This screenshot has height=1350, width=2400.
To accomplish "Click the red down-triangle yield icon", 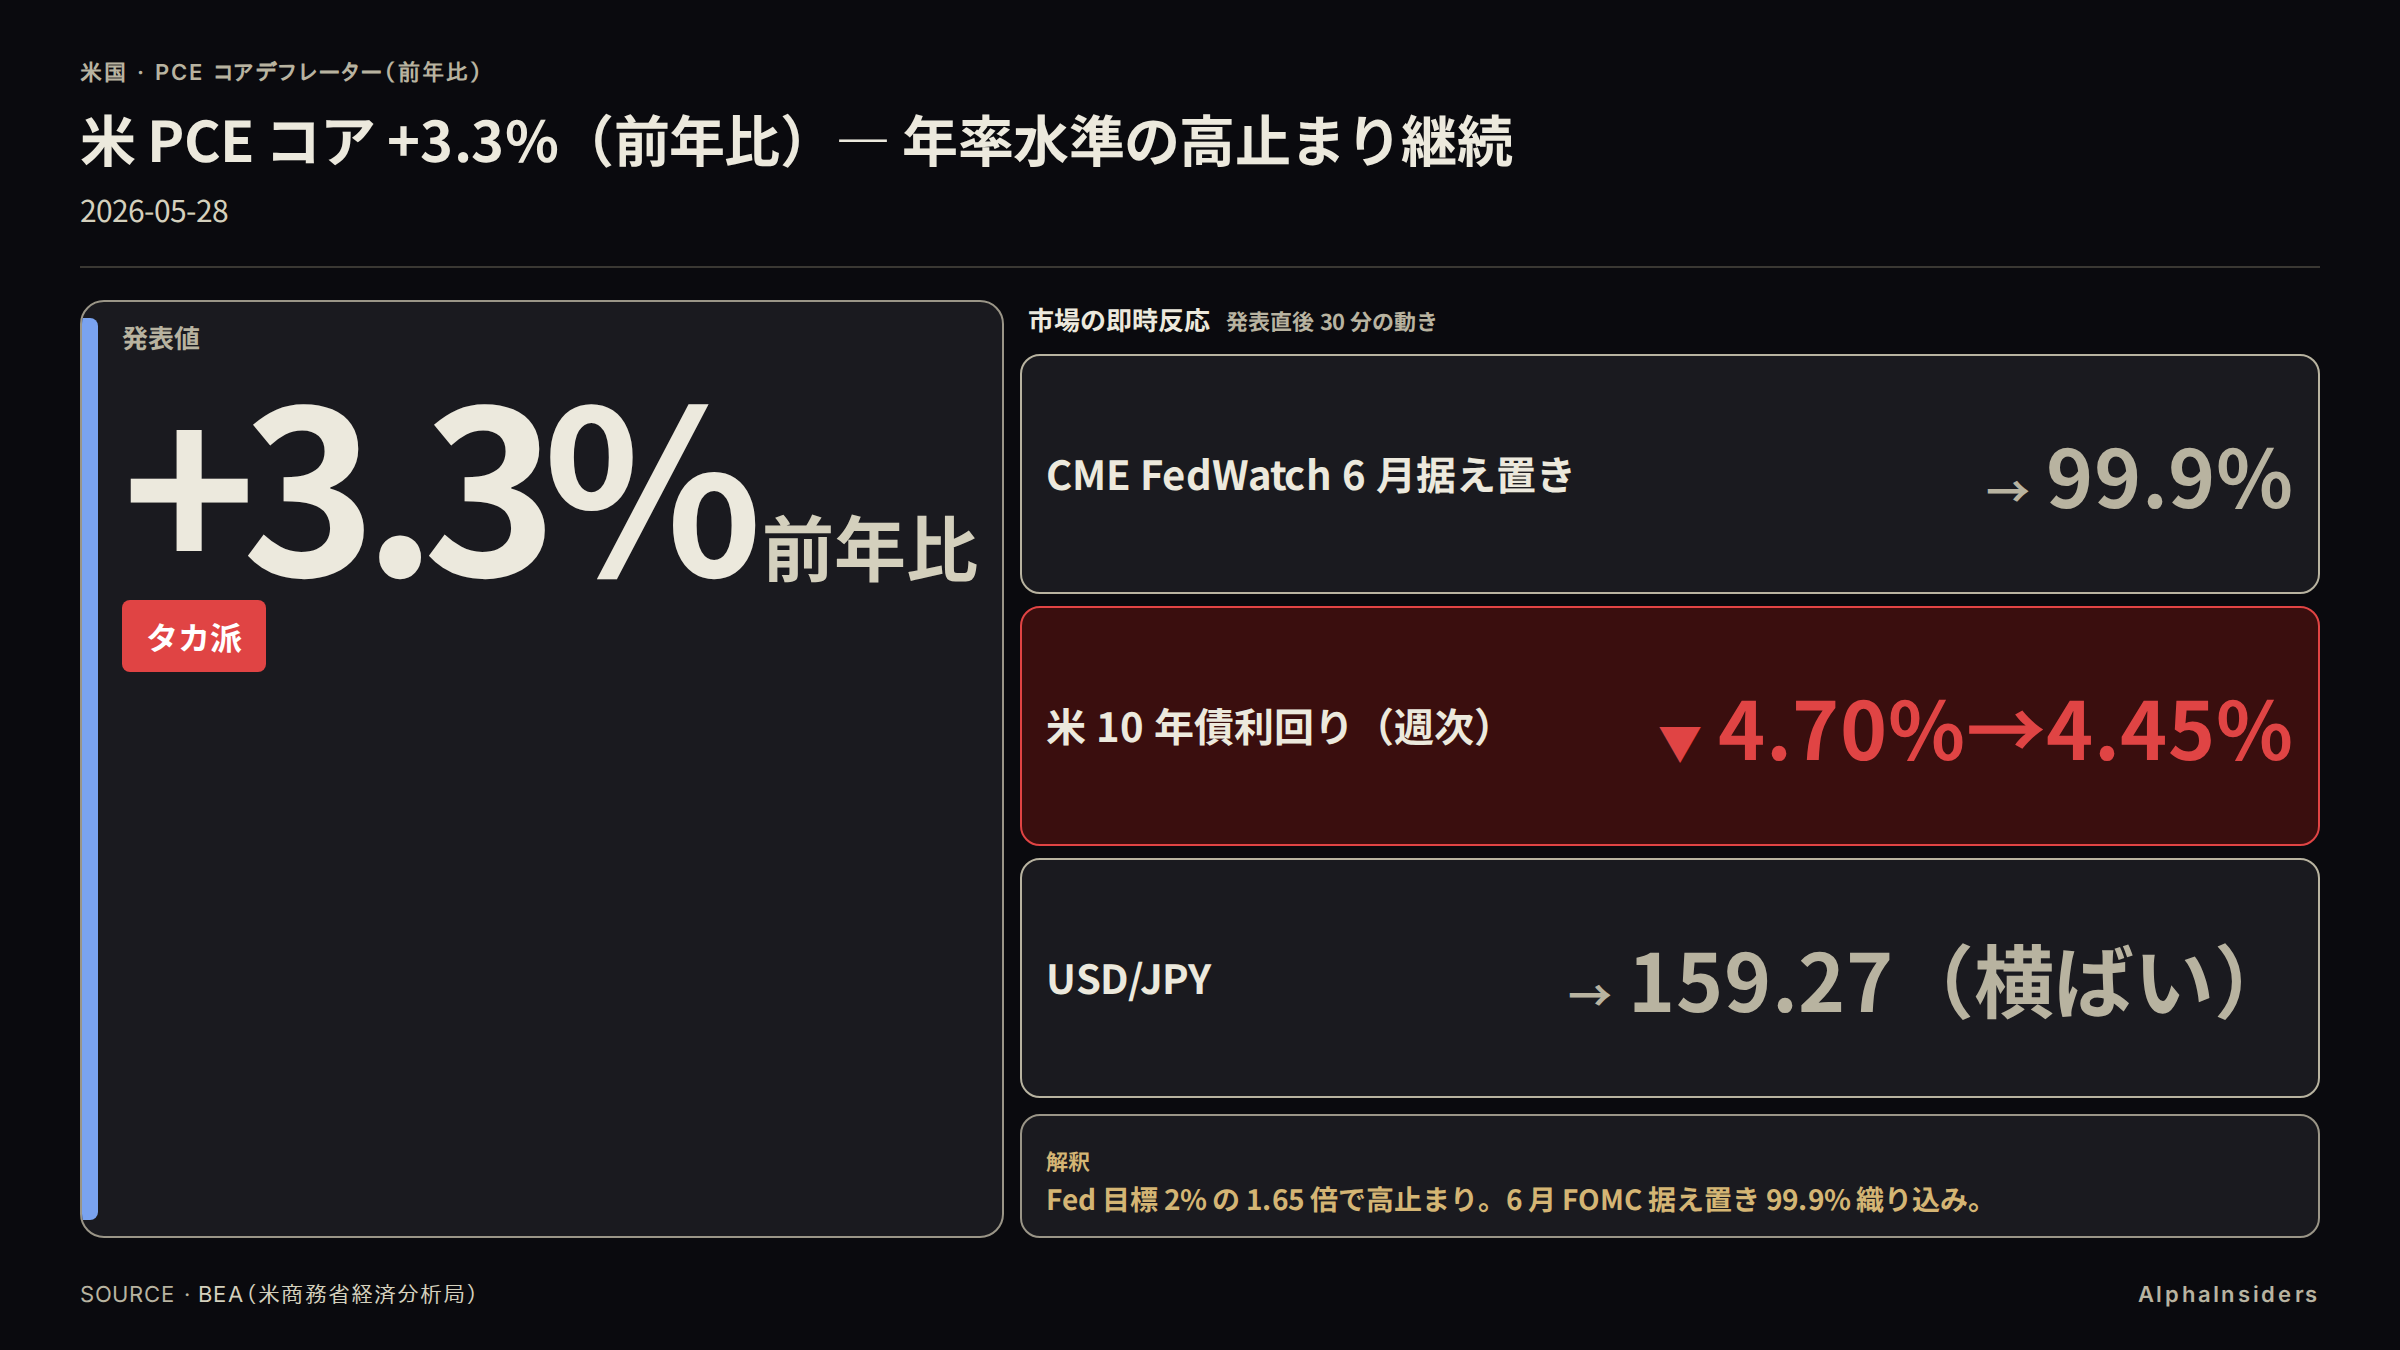I will click(x=1679, y=744).
